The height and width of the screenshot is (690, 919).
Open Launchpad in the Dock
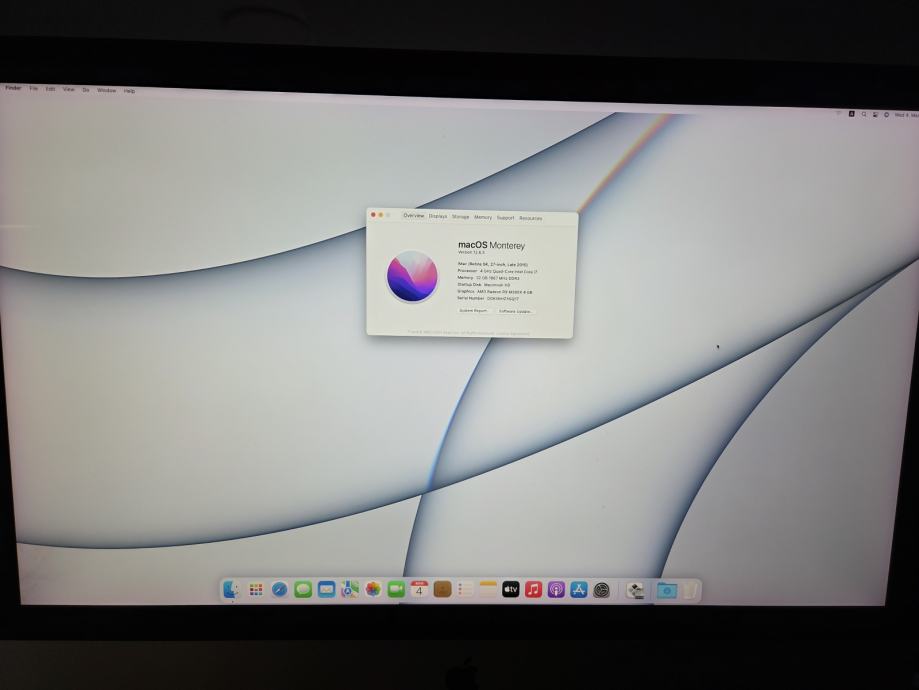point(256,589)
